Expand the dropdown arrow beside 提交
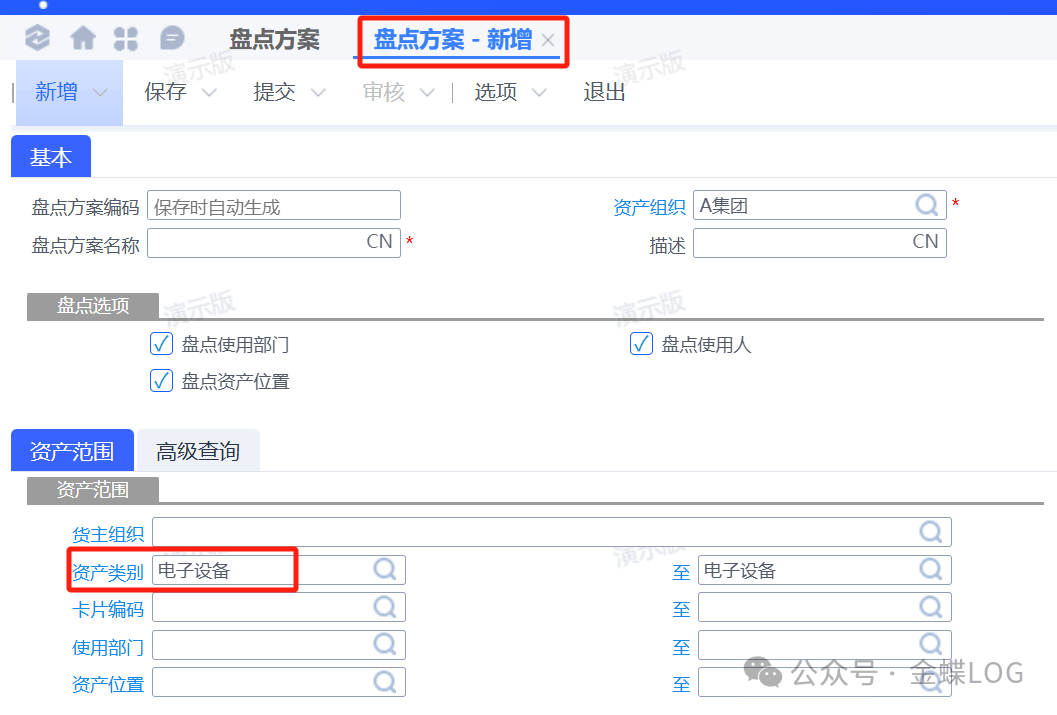Screen dimensions: 1057x715 click(318, 93)
